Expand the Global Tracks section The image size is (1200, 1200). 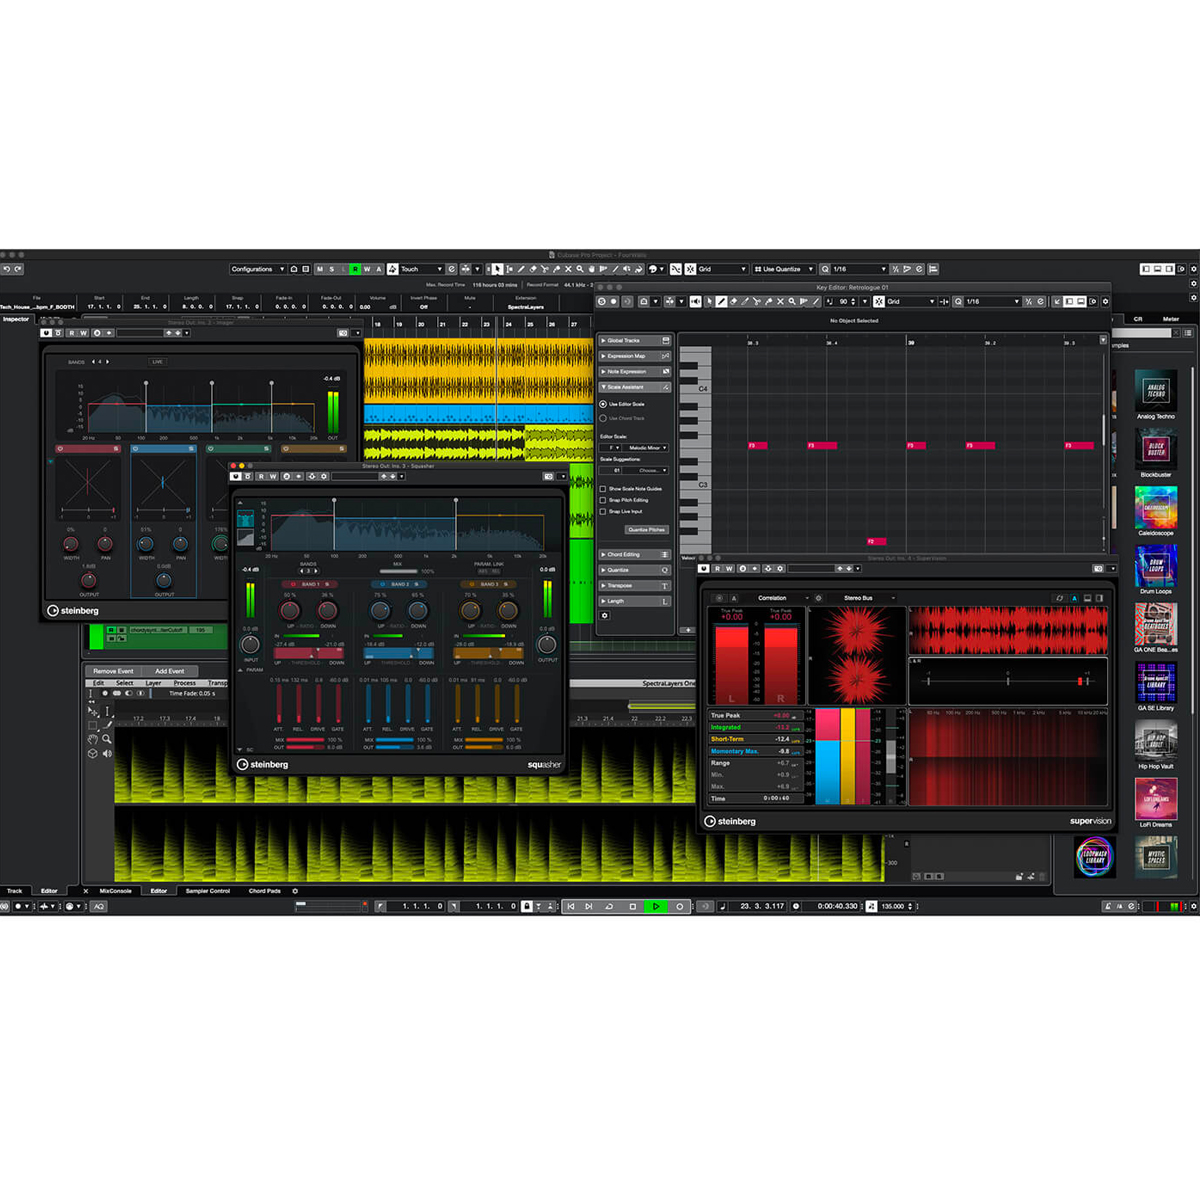pyautogui.click(x=634, y=340)
